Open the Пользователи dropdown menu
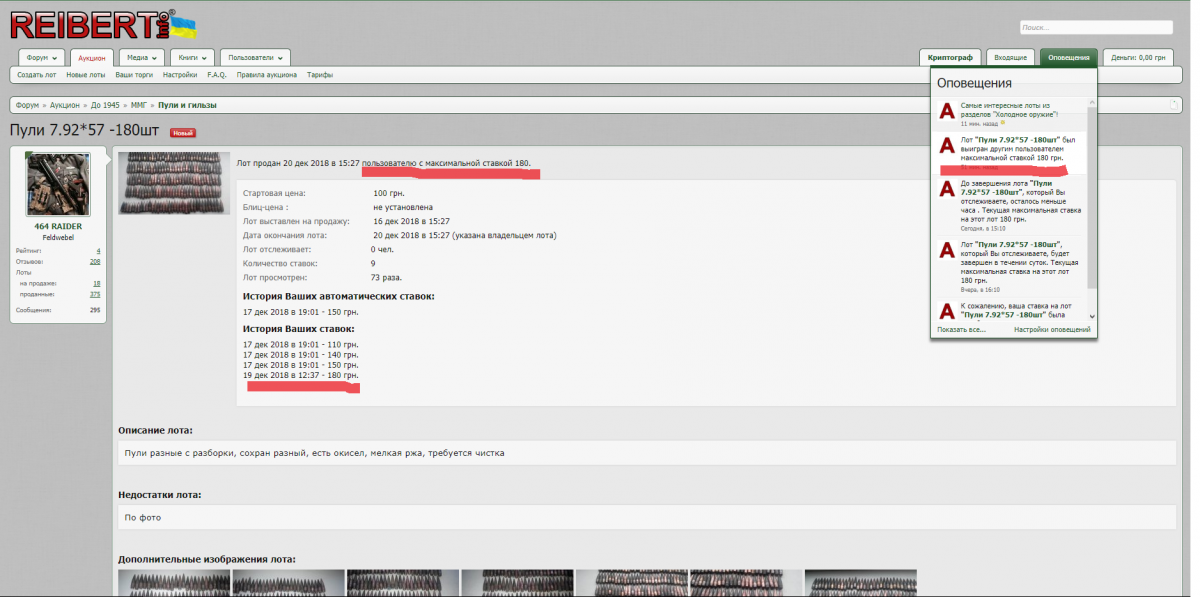The image size is (1200, 597). [255, 58]
